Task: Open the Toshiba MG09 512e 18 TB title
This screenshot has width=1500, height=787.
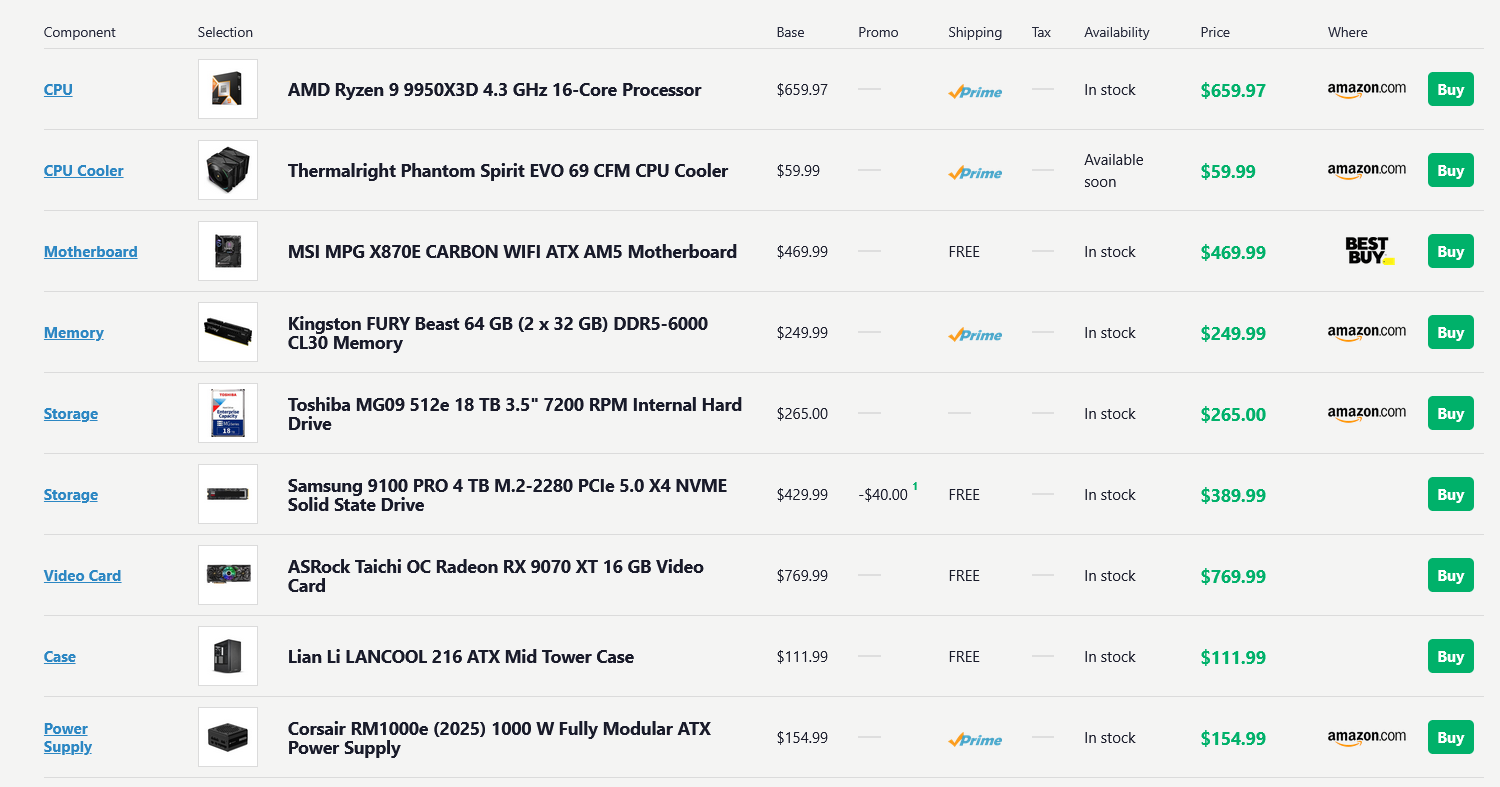Action: [x=515, y=414]
